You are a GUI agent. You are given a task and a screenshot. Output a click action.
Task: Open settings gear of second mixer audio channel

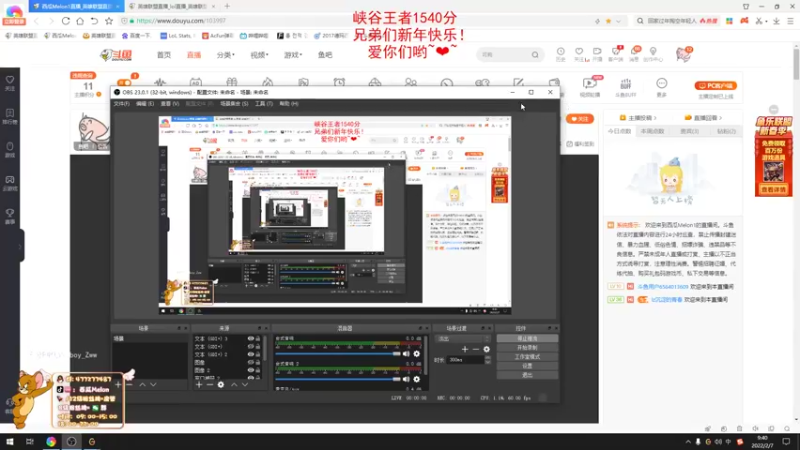416,379
